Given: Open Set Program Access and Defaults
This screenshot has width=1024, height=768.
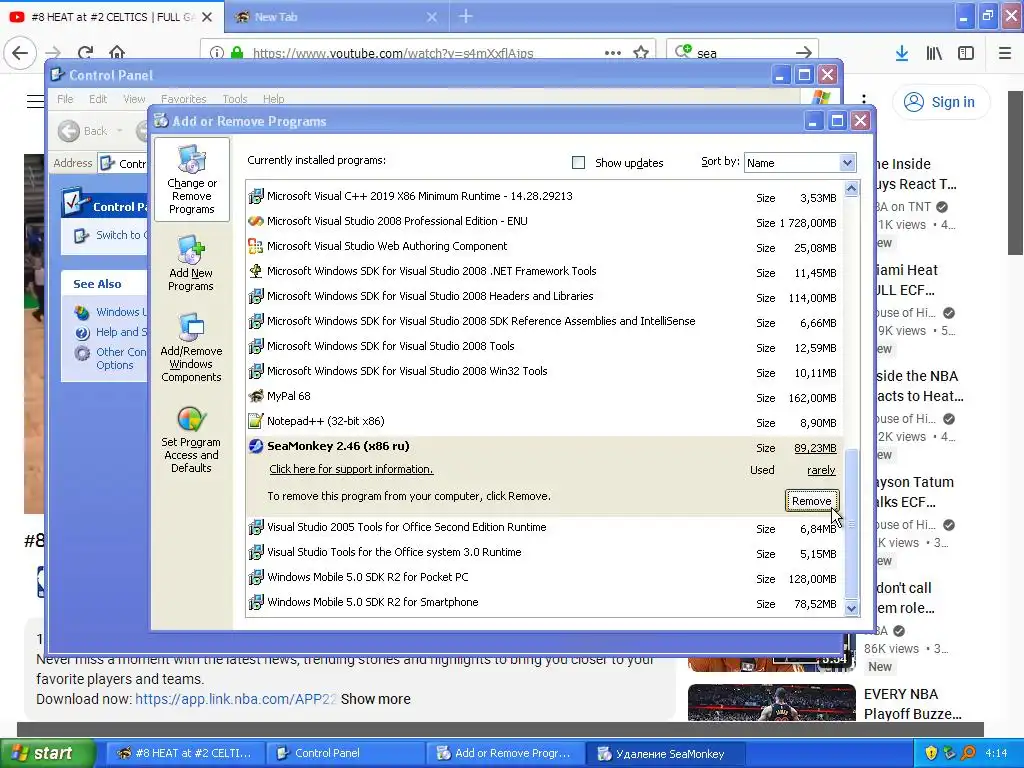Looking at the screenshot, I should pyautogui.click(x=191, y=439).
